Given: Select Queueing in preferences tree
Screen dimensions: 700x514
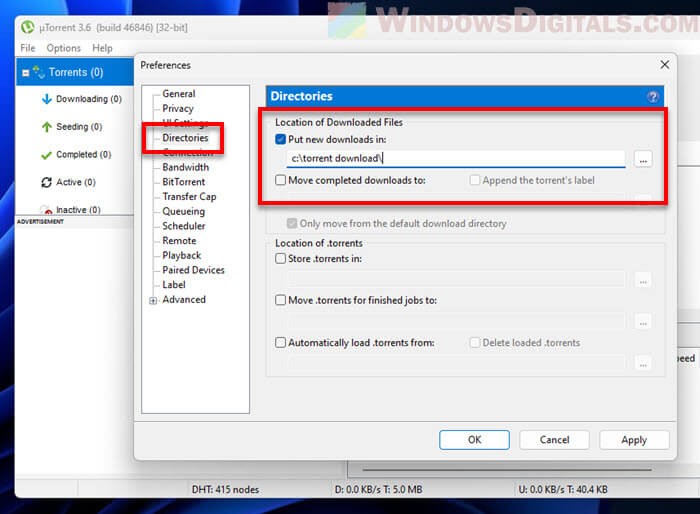Looking at the screenshot, I should pos(183,212).
